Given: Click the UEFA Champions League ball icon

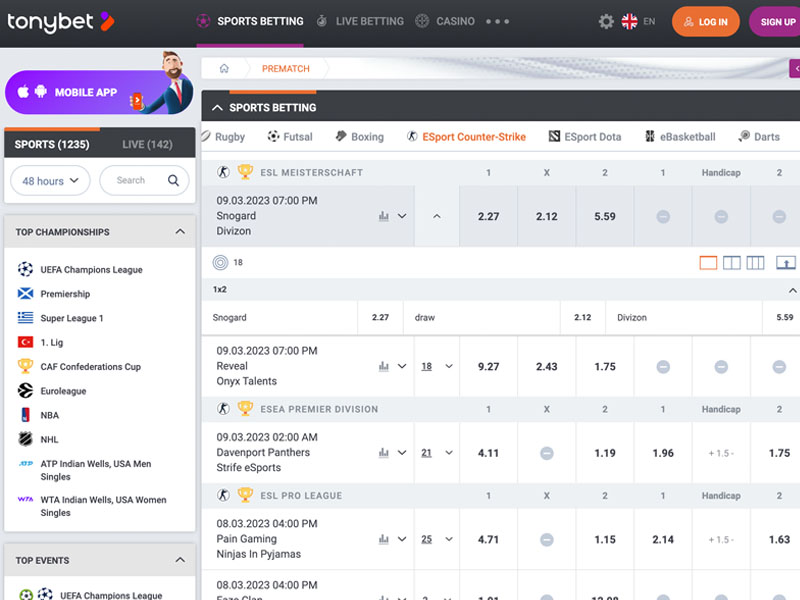Looking at the screenshot, I should tap(25, 269).
